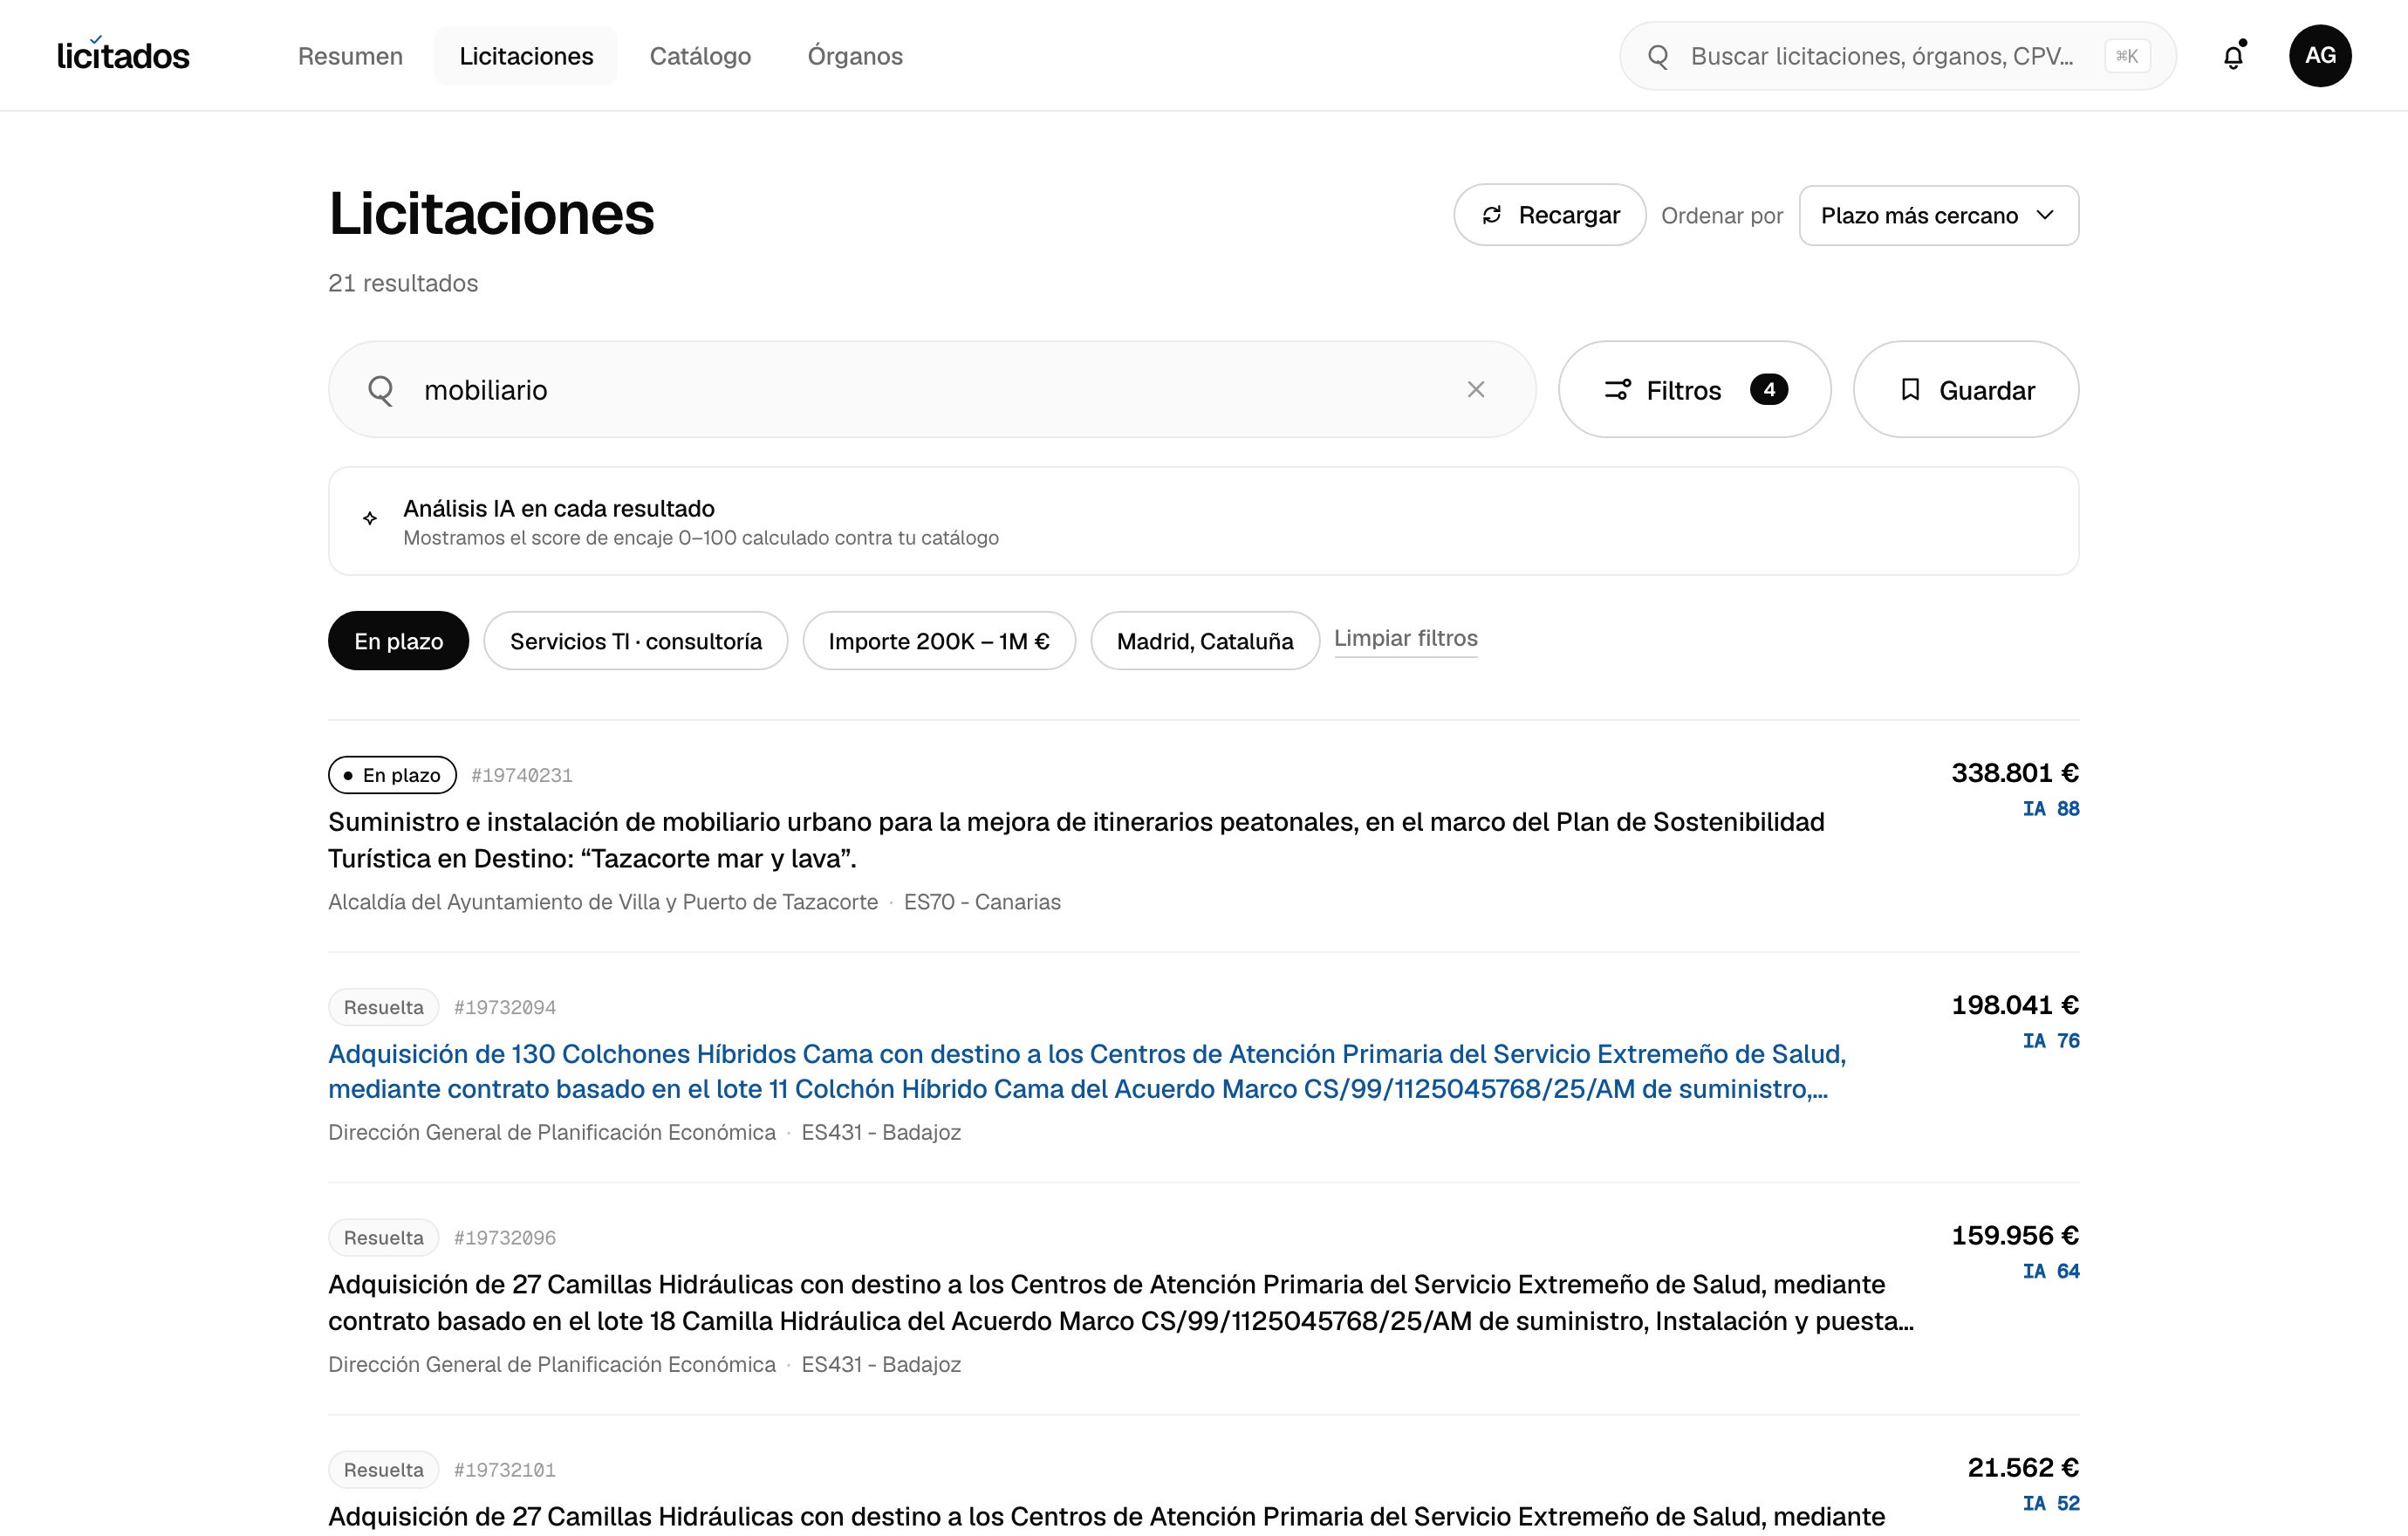Click the IA 52 score

click(x=2050, y=1503)
